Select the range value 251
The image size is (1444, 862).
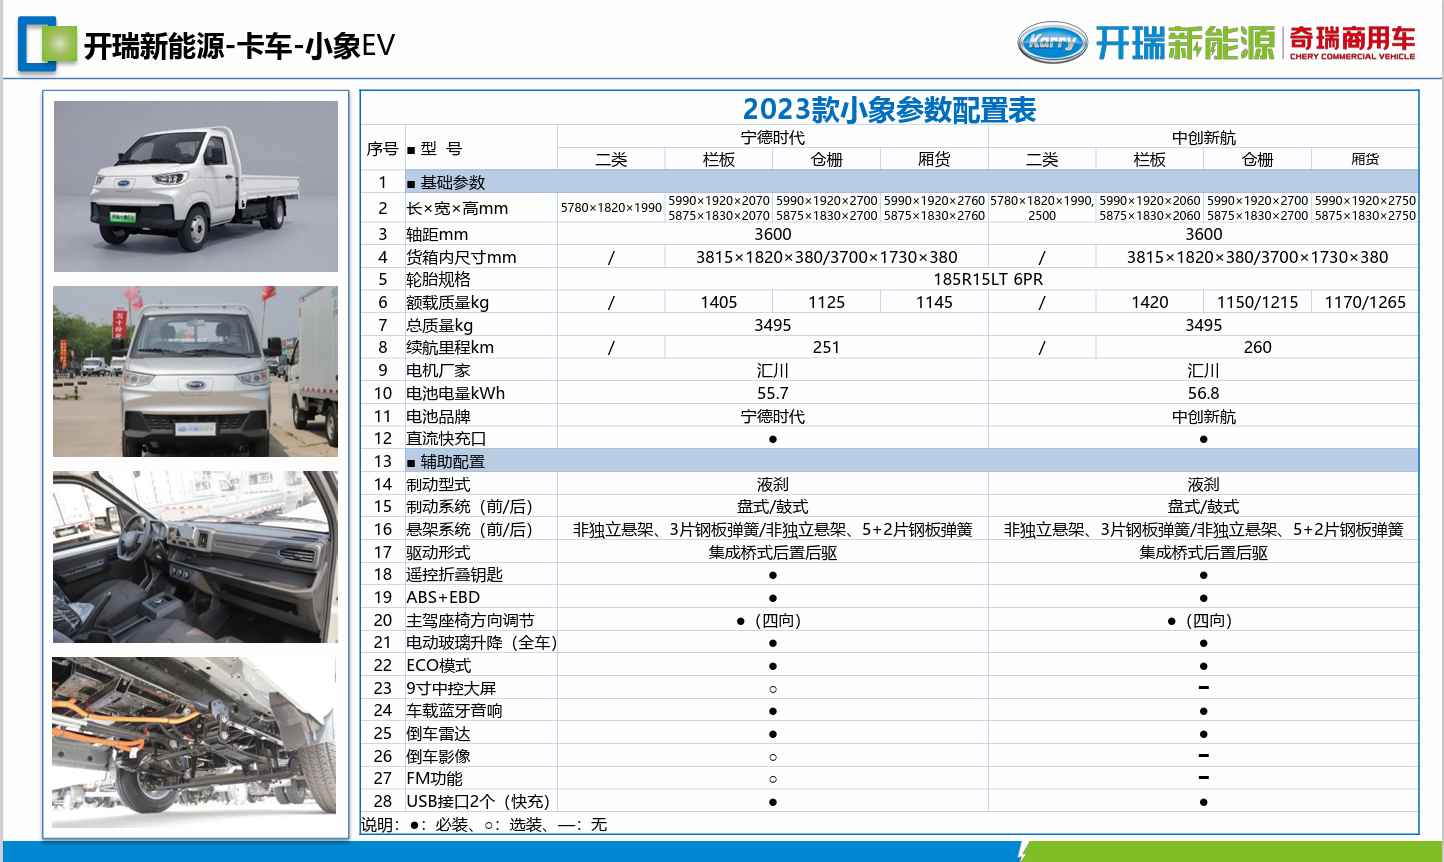826,347
